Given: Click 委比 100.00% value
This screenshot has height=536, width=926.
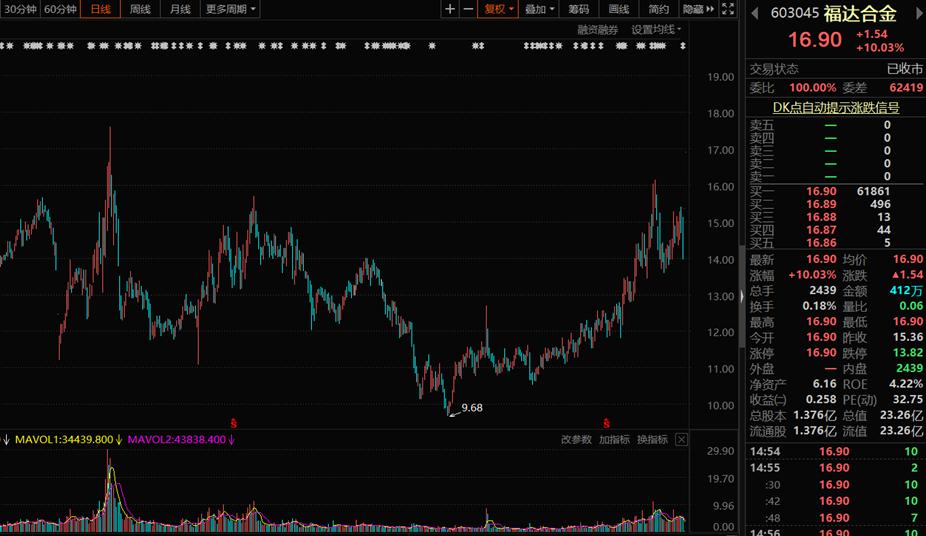Looking at the screenshot, I should coord(813,87).
